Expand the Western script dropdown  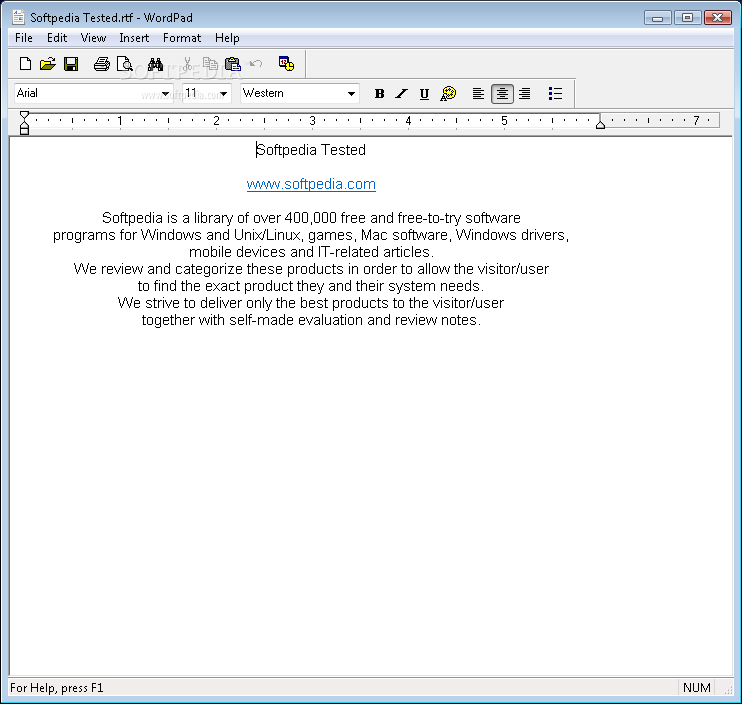coord(351,94)
